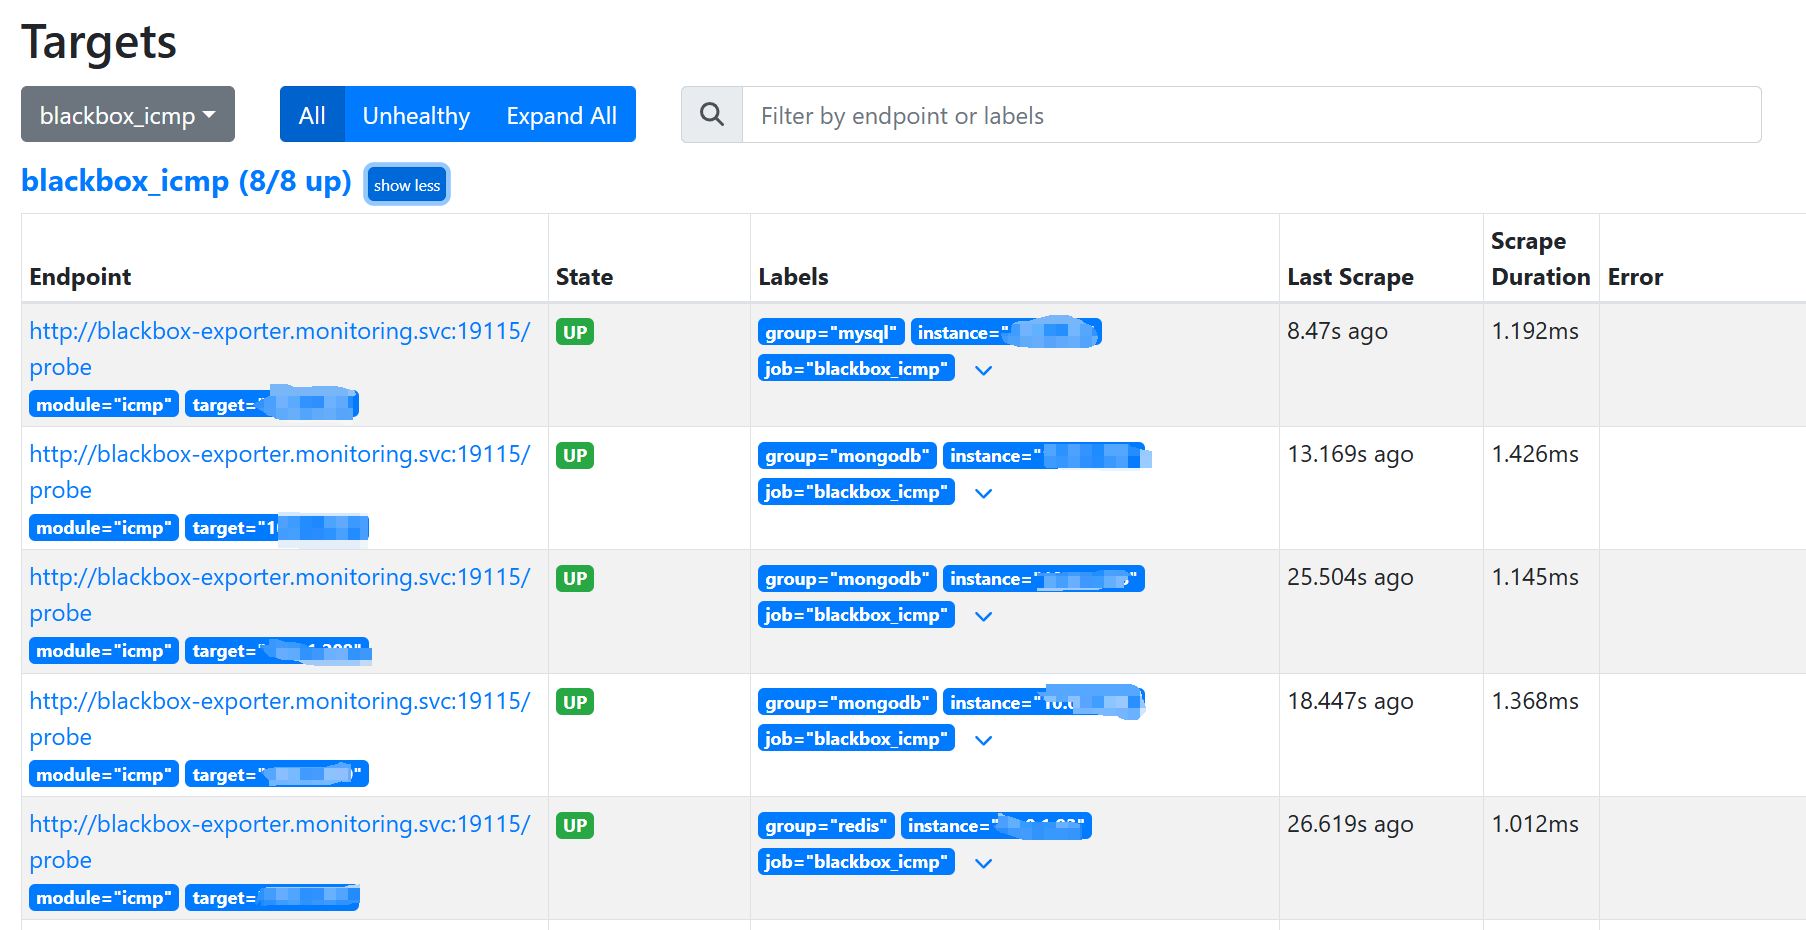
Task: Expand labels chevron in 25.504s ago row
Action: click(984, 616)
